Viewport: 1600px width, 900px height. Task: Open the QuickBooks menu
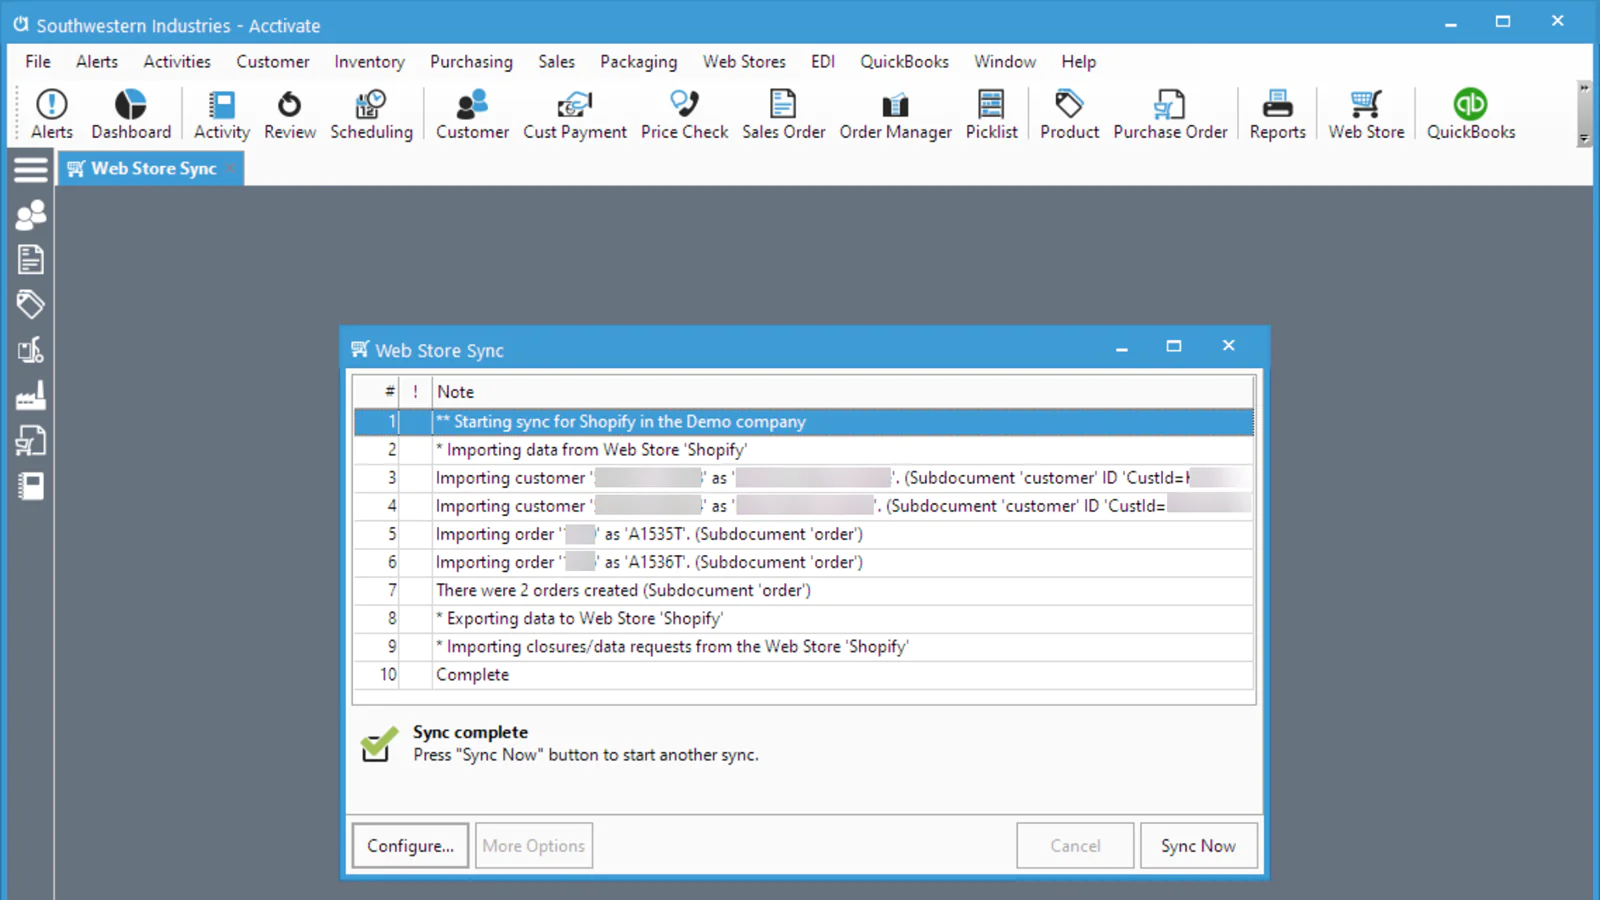point(904,61)
